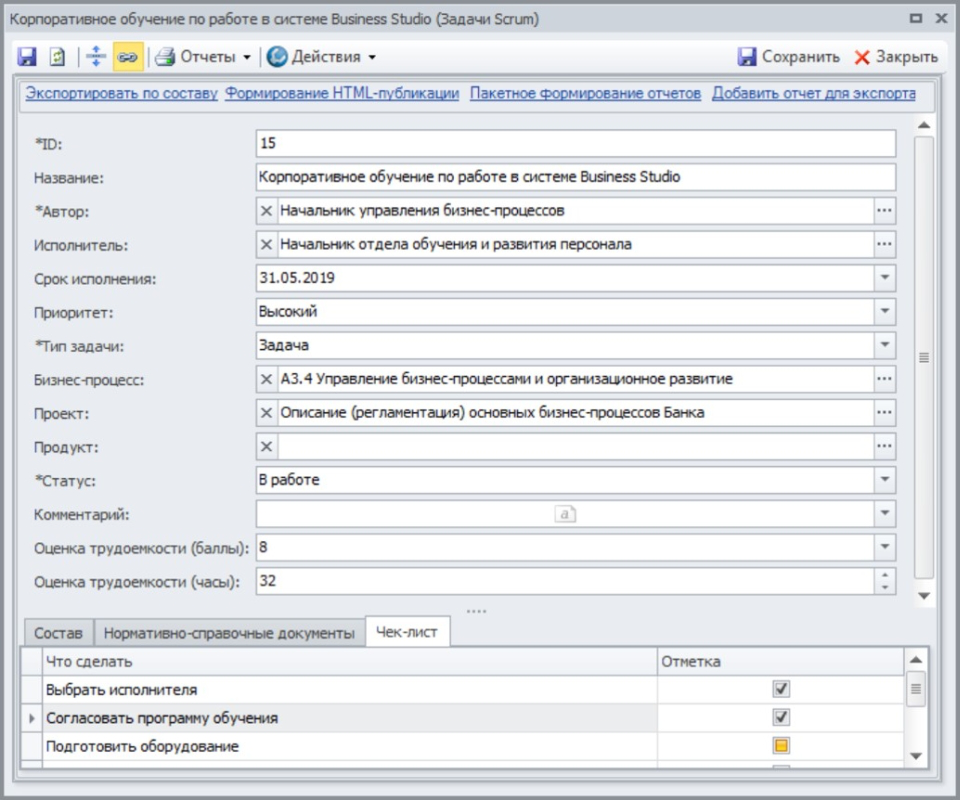Viewport: 960px width, 800px height.
Task: Click the checklist scrollbar thumb
Action: tap(915, 689)
